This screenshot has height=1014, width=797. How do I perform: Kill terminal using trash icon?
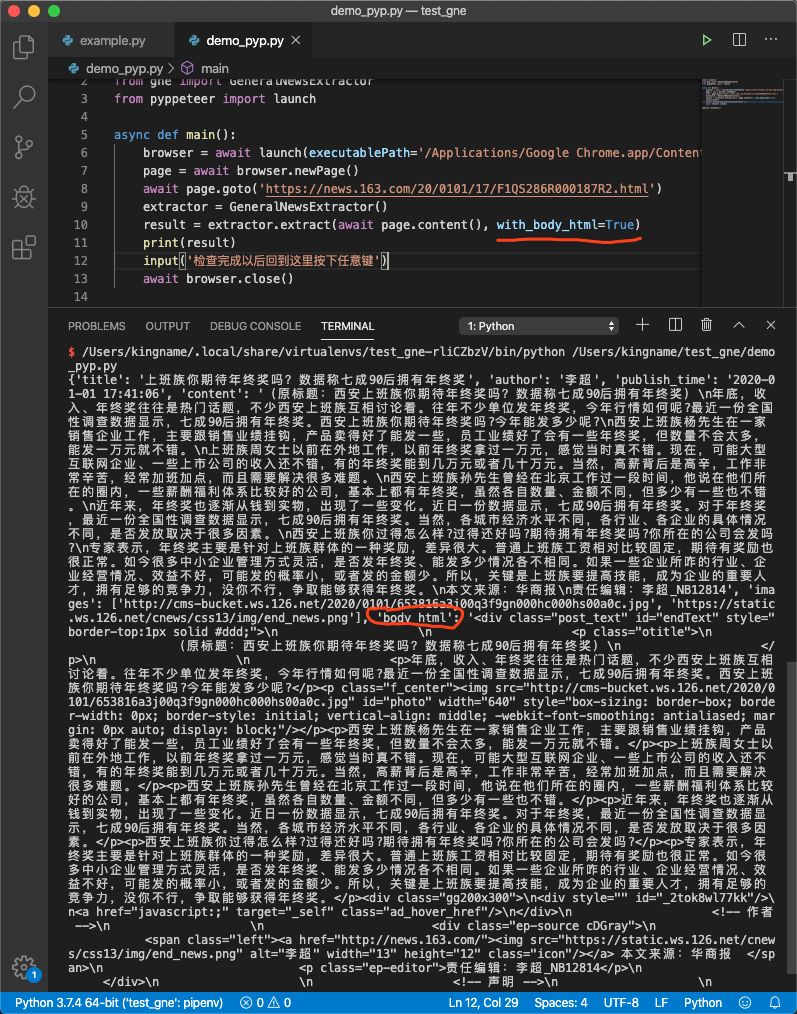point(706,325)
